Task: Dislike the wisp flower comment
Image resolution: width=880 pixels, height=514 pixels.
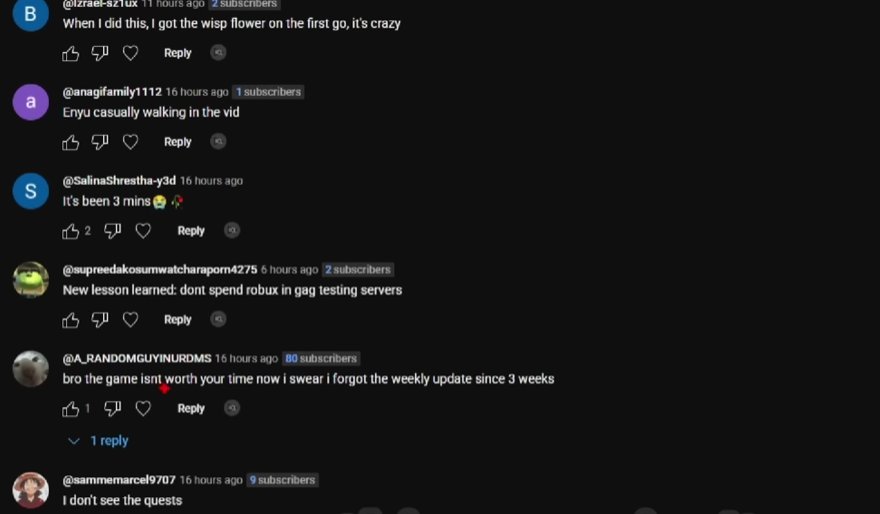Action: pos(100,53)
